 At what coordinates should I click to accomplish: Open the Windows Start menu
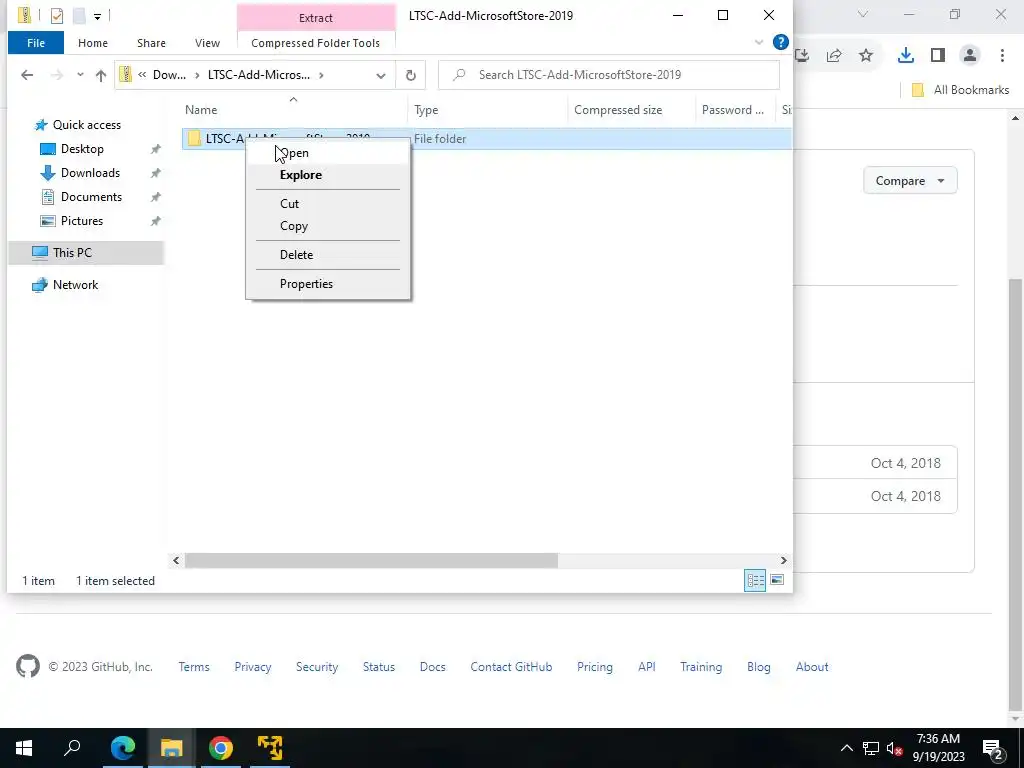tap(24, 748)
